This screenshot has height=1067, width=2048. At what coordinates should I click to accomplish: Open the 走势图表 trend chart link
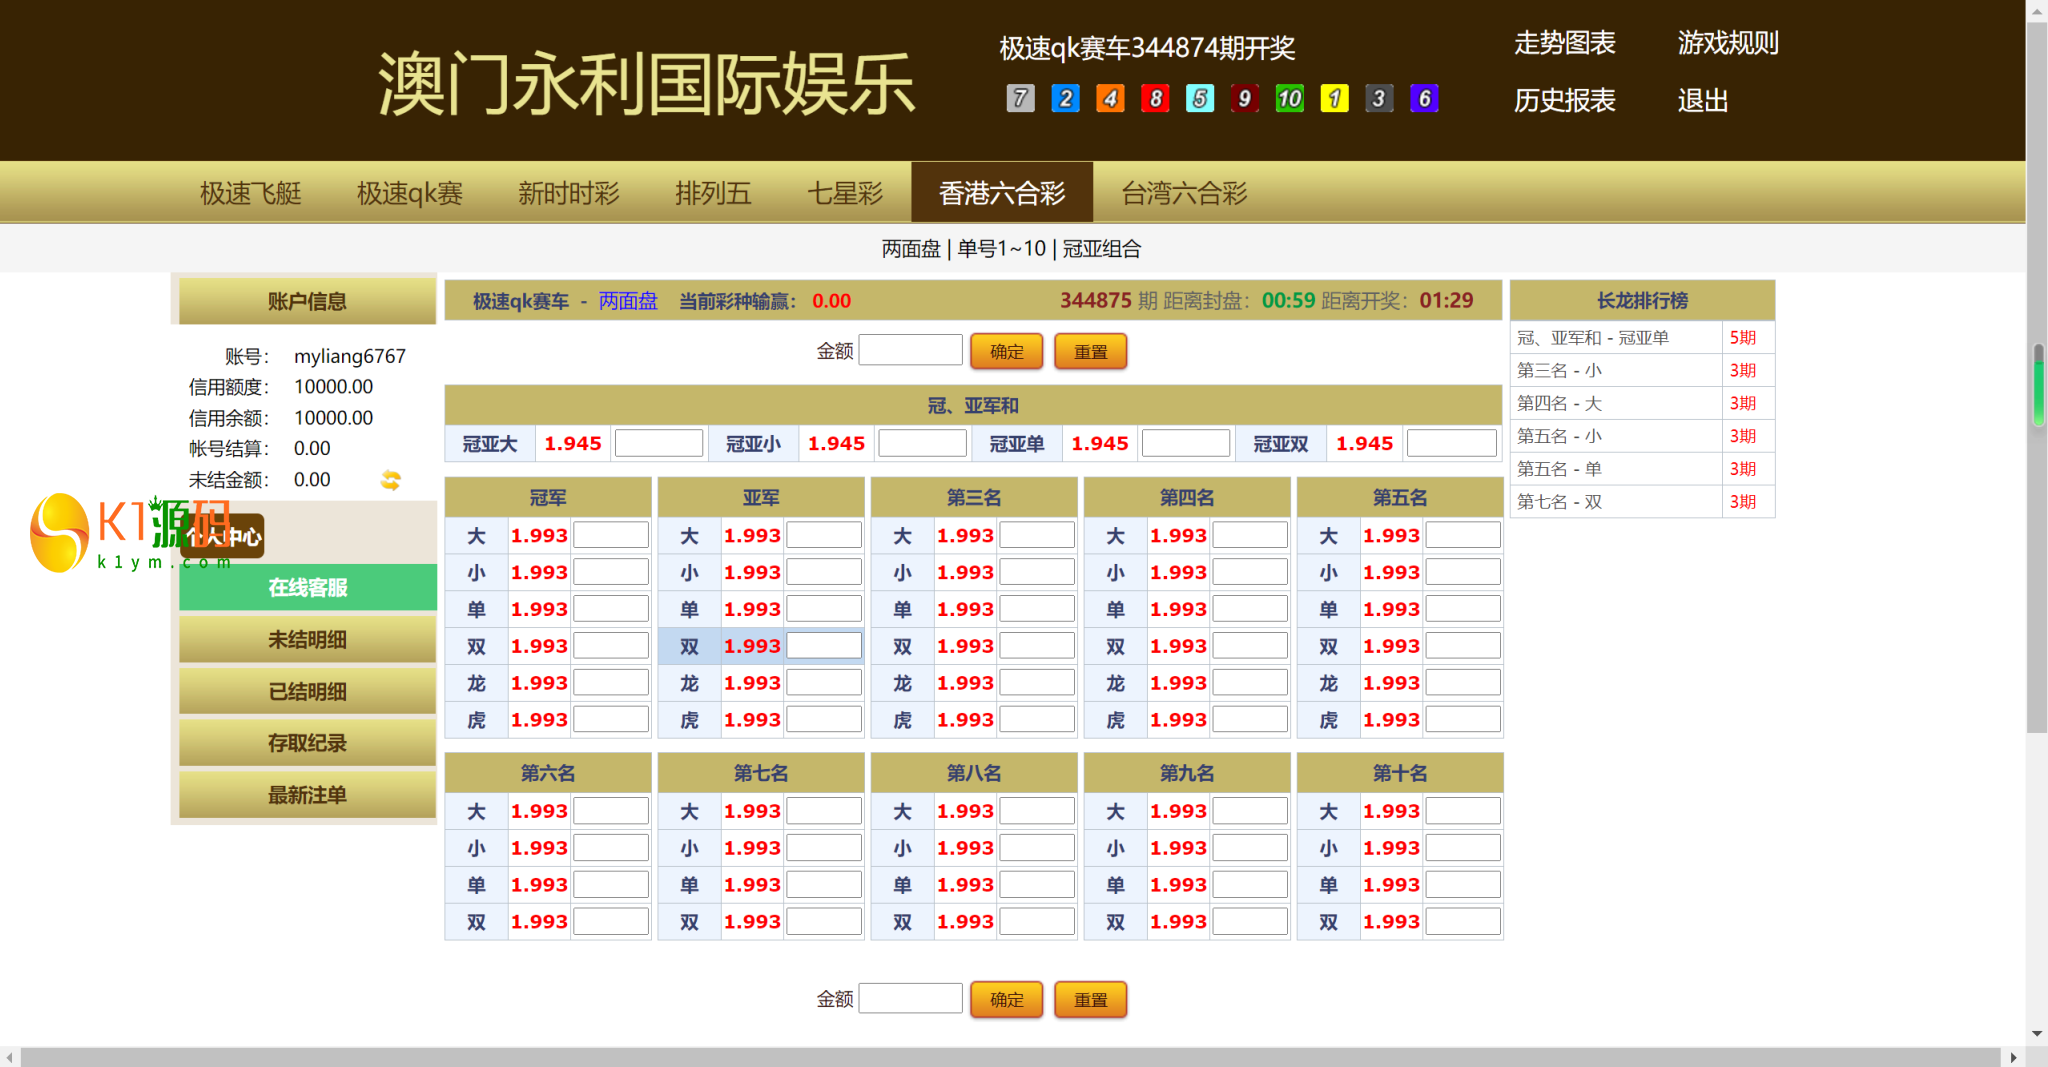click(1565, 43)
